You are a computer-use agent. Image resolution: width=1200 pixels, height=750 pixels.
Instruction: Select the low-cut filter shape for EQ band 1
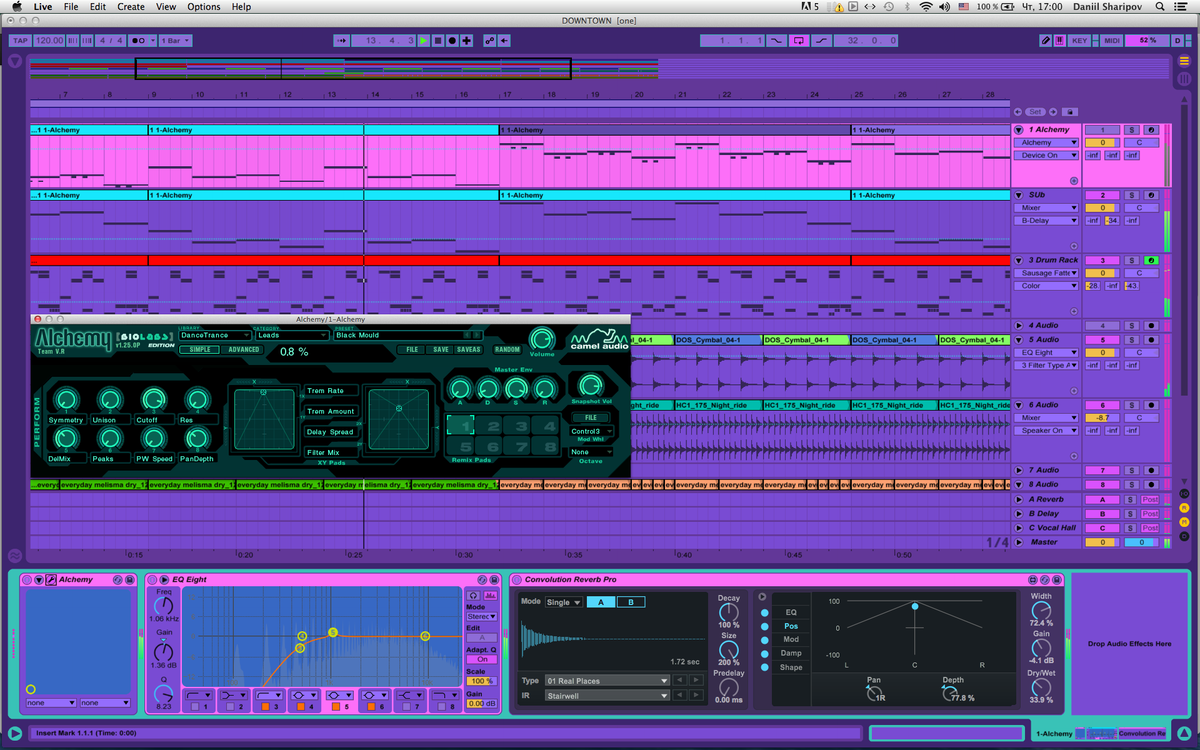[198, 695]
